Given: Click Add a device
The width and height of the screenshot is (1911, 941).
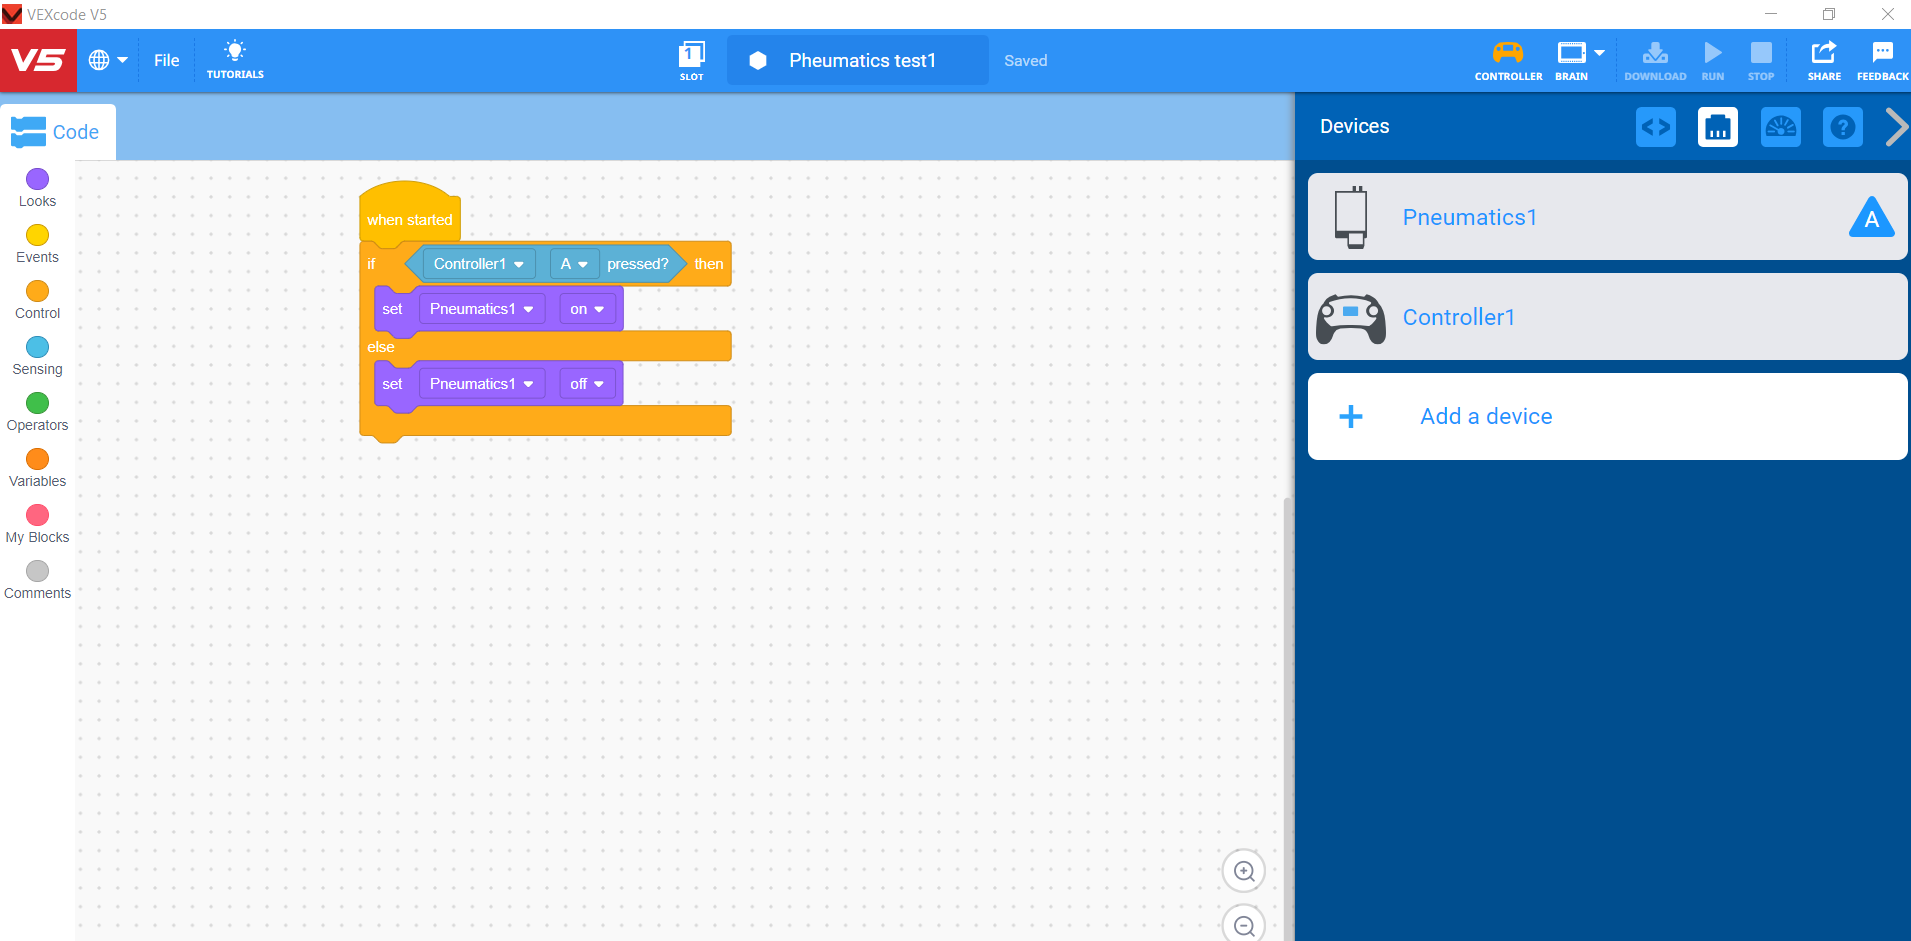Looking at the screenshot, I should (1608, 417).
